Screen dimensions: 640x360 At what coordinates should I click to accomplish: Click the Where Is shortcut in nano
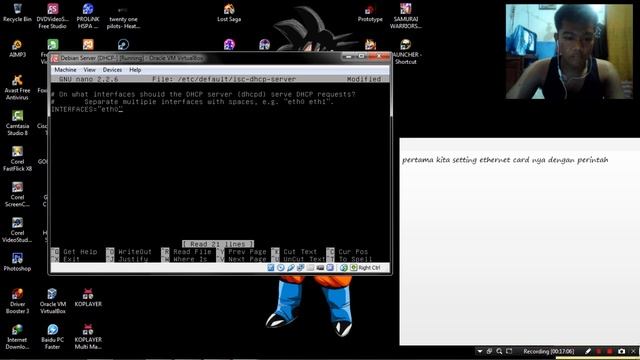tap(185, 259)
